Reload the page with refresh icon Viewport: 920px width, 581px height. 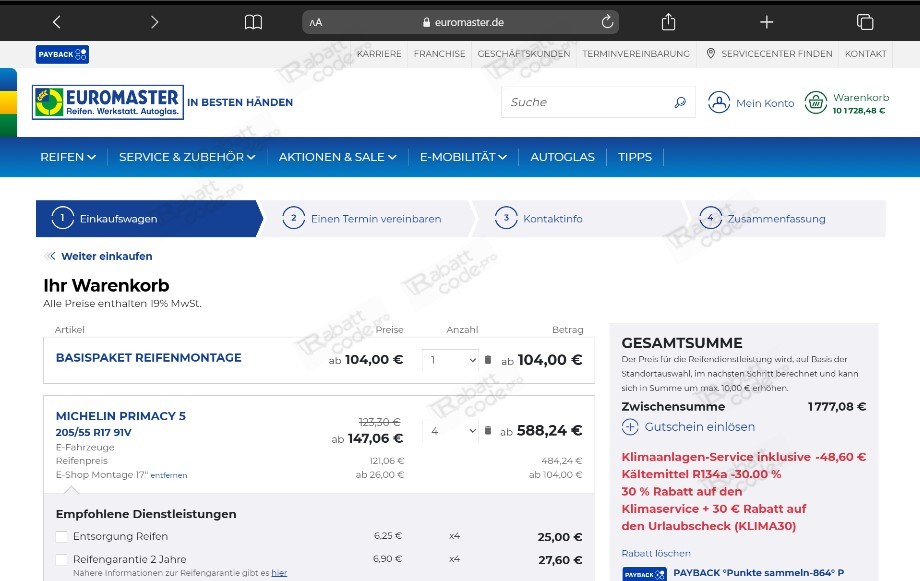click(x=607, y=22)
